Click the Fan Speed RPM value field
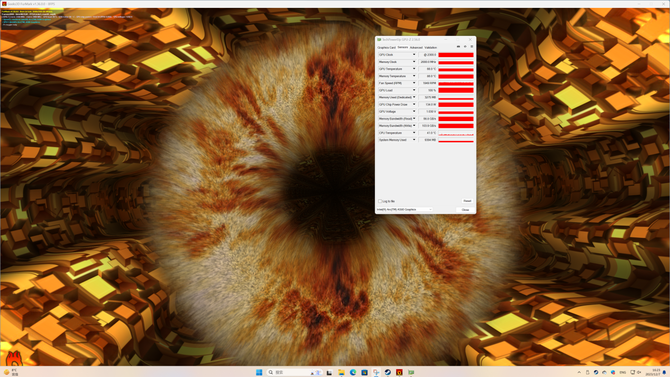This screenshot has width=670, height=377. pos(427,83)
